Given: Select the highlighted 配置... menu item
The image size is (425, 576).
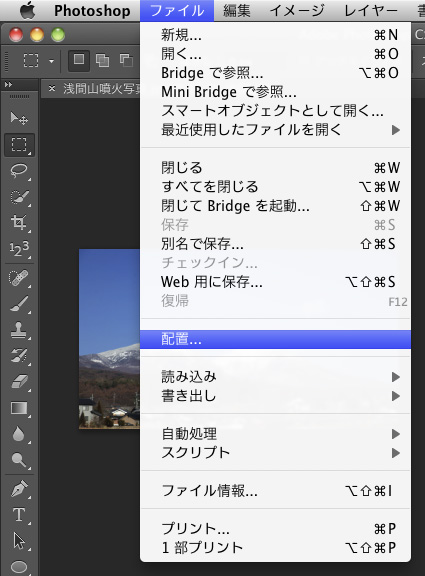Looking at the screenshot, I should click(275, 339).
